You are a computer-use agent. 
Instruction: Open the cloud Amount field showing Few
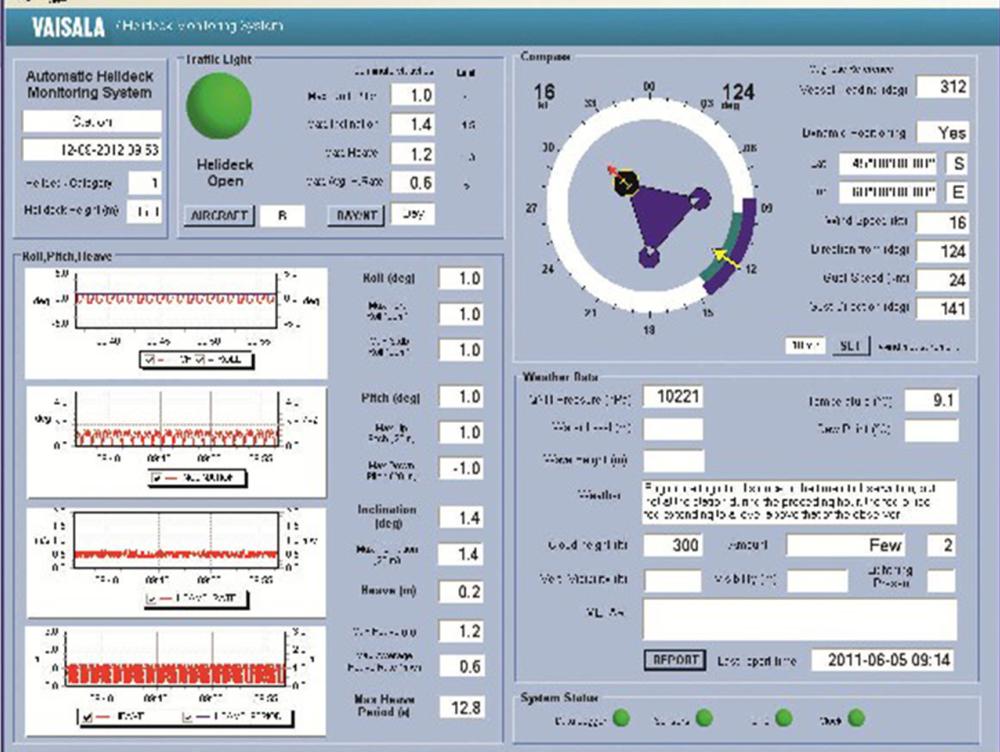click(x=848, y=545)
